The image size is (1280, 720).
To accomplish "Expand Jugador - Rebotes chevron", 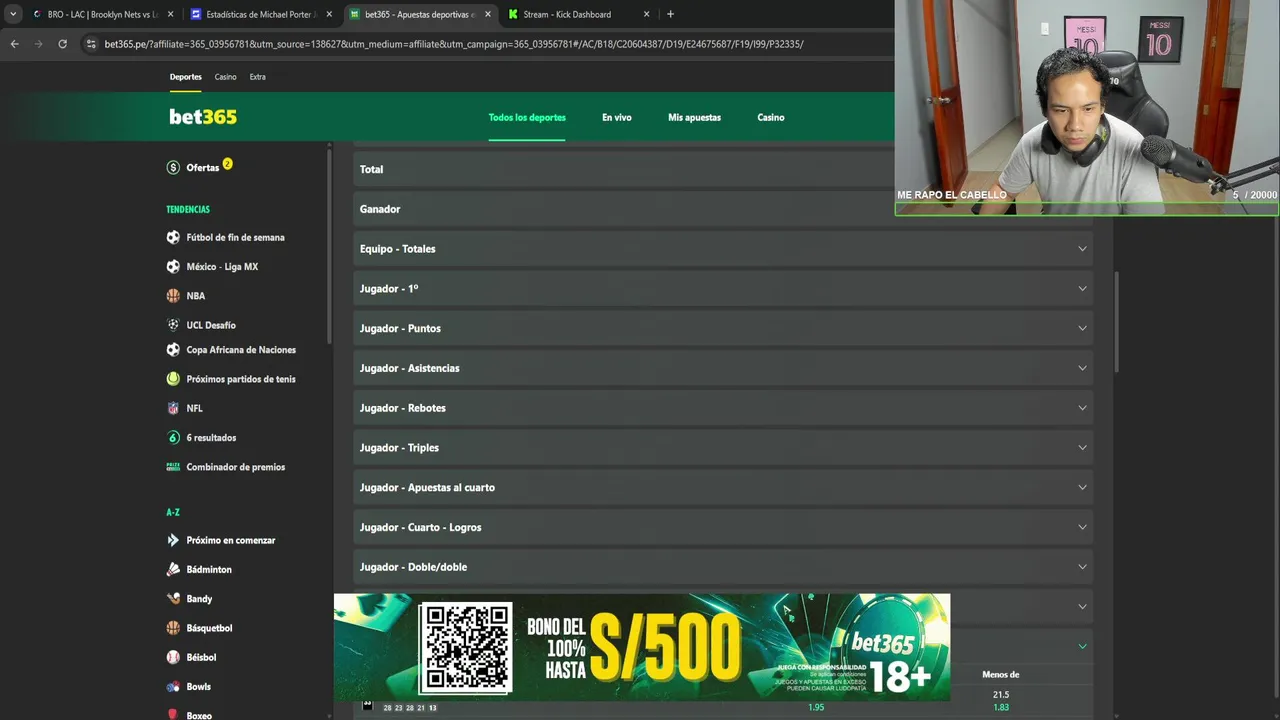I will (1082, 408).
